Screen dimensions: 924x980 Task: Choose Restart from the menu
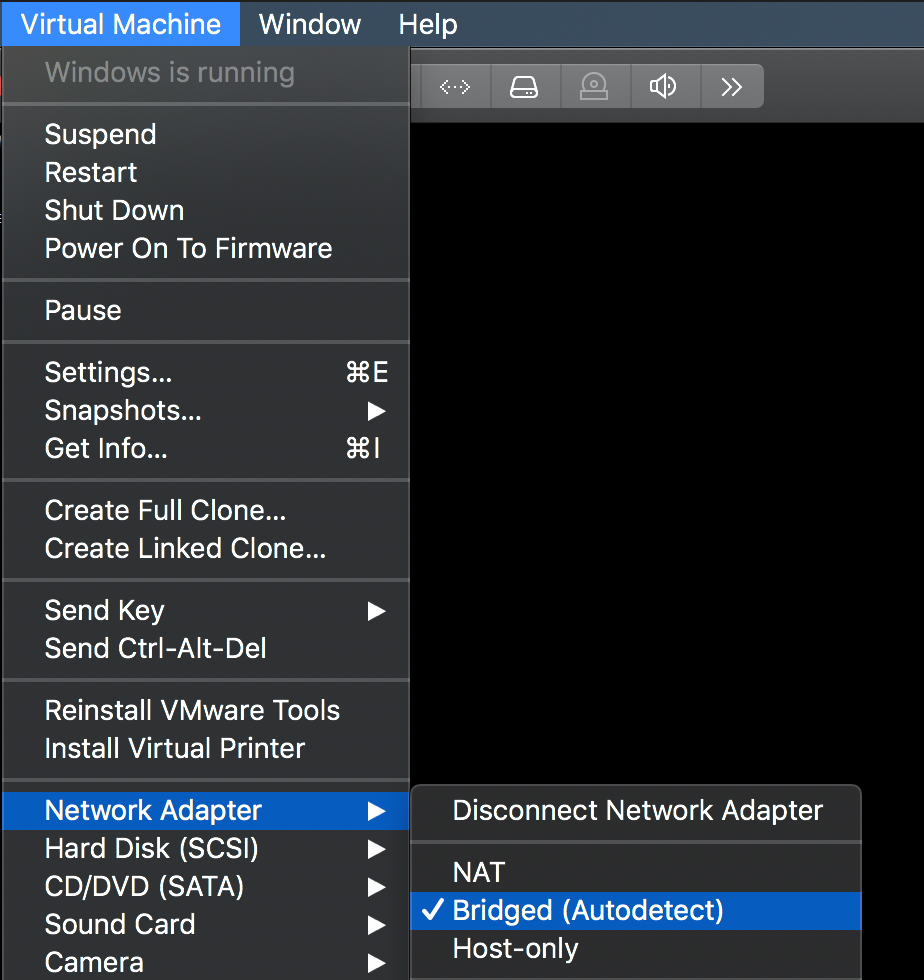206,172
